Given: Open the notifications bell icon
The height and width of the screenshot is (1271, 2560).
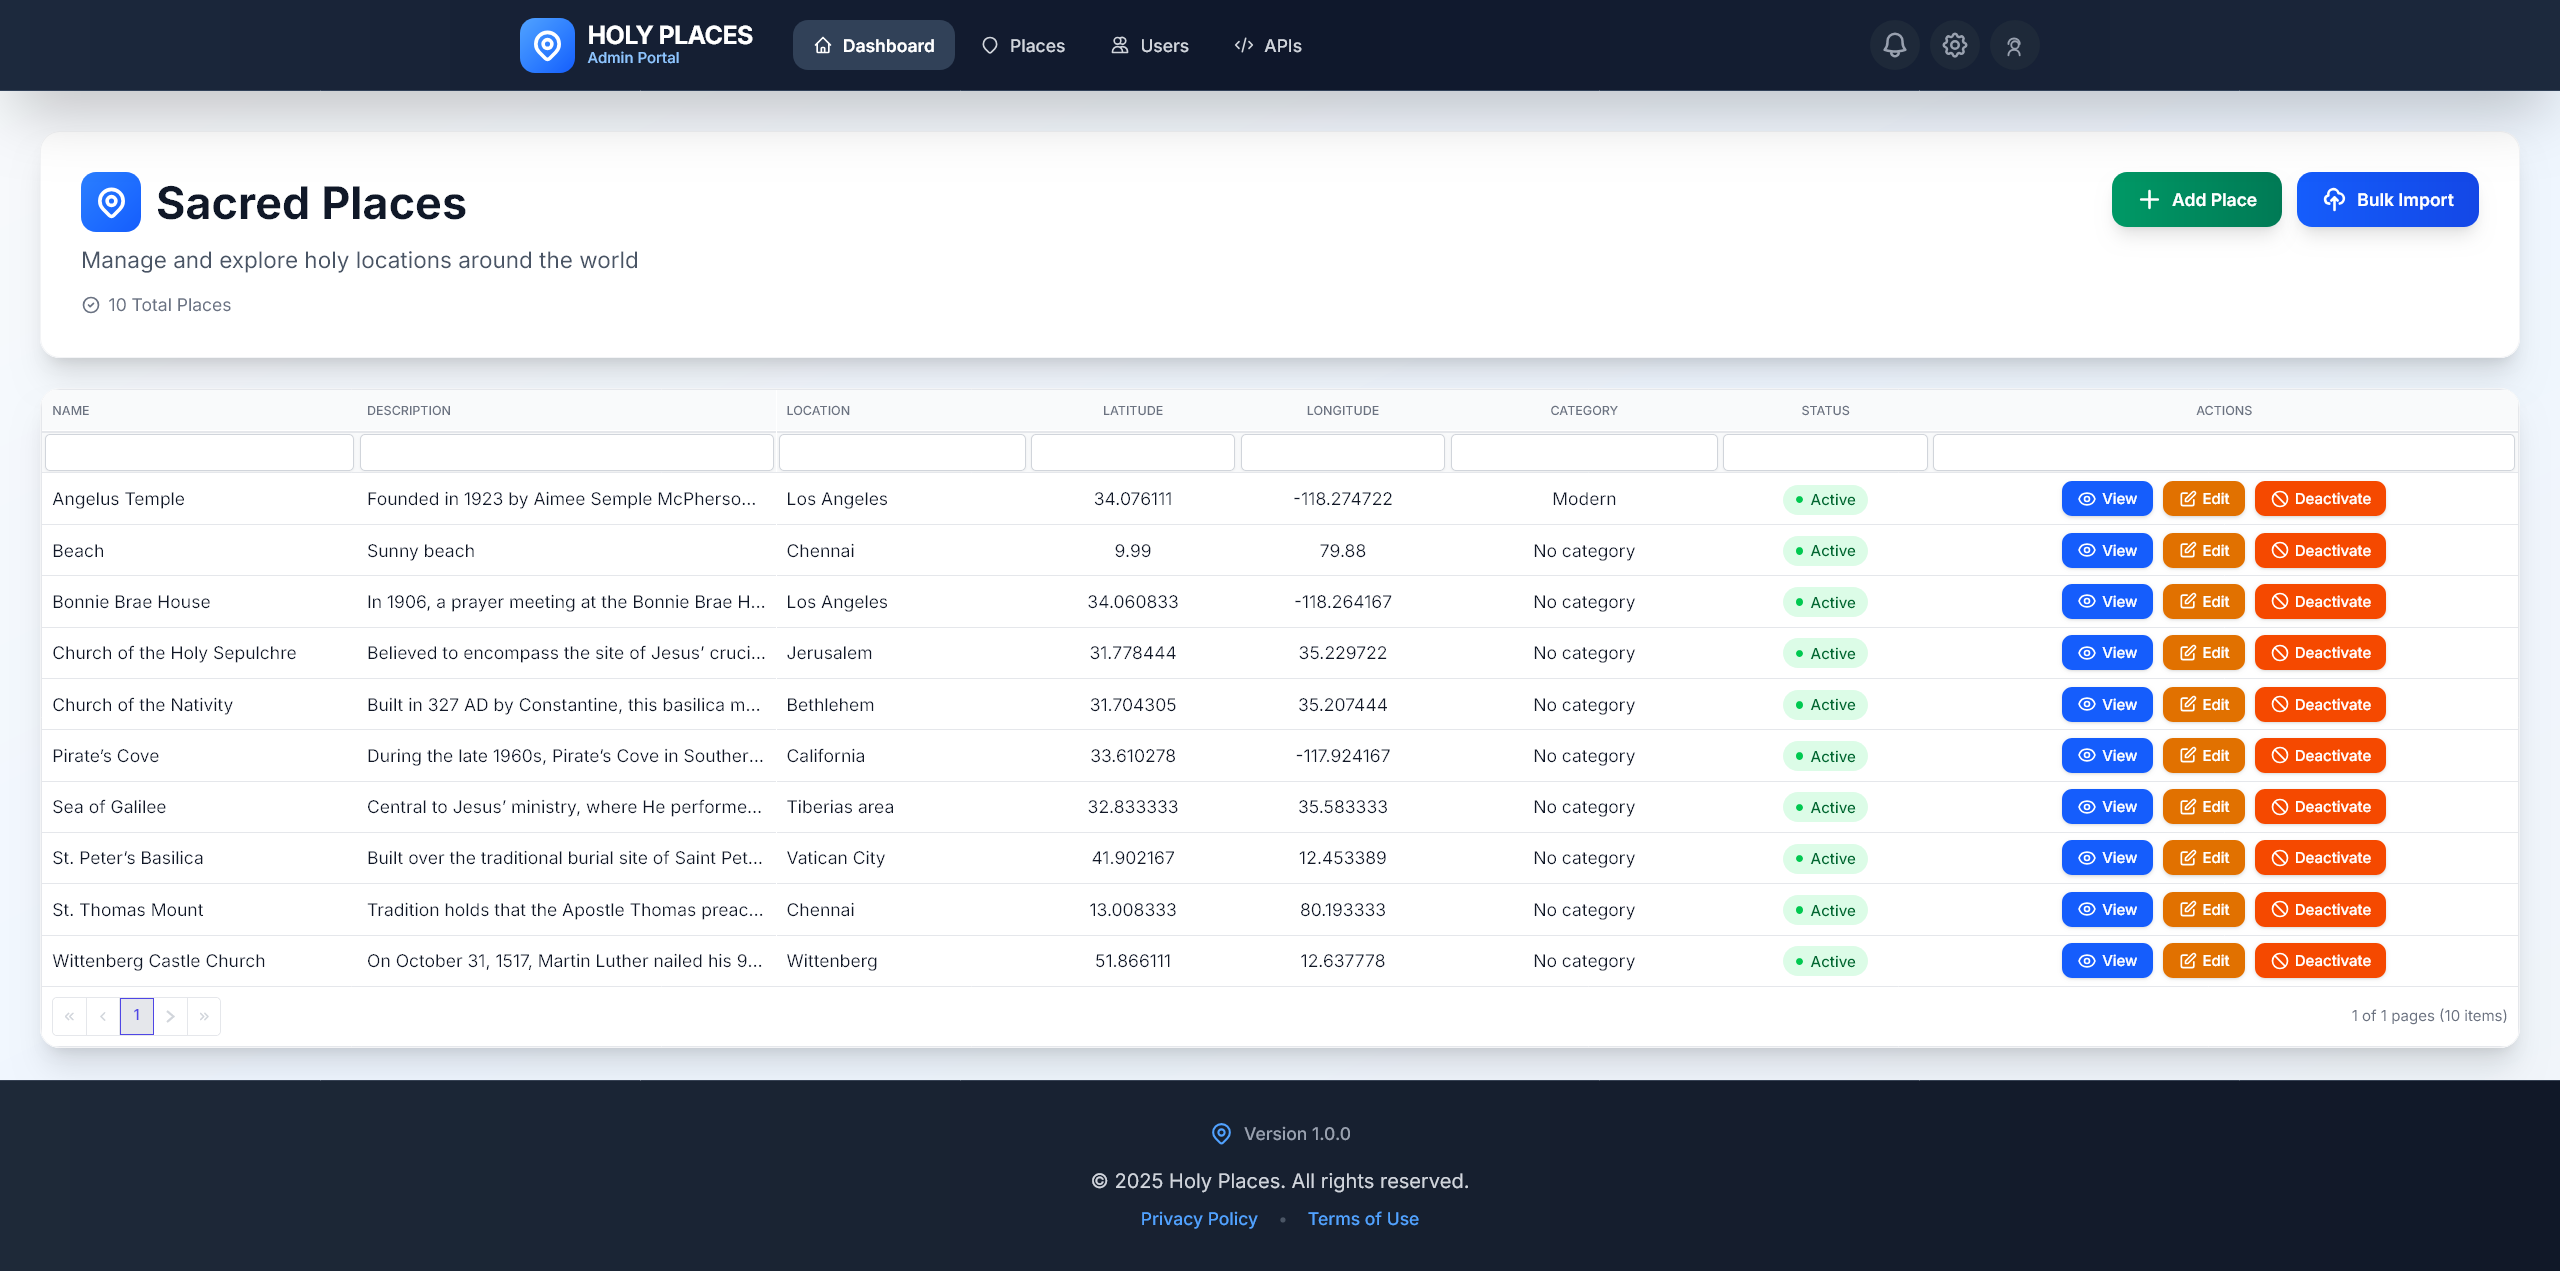Looking at the screenshot, I should [1894, 45].
